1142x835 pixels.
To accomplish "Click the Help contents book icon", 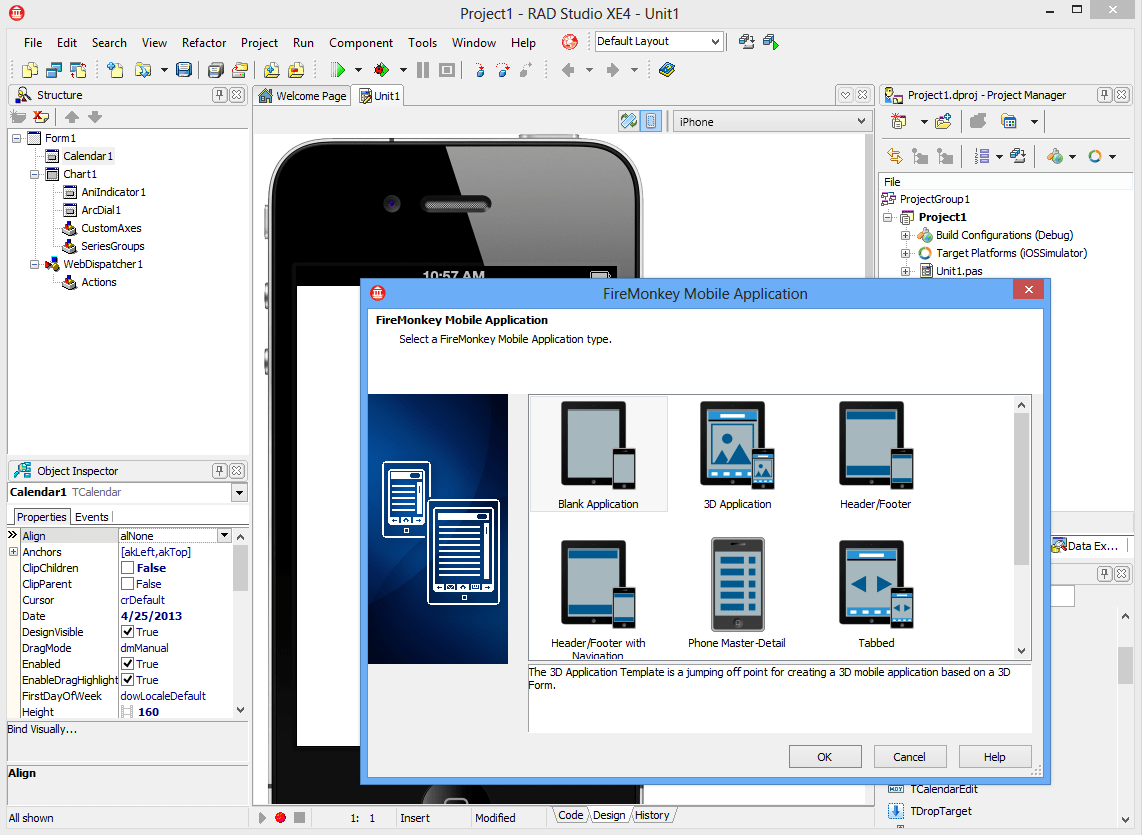I will click(666, 70).
